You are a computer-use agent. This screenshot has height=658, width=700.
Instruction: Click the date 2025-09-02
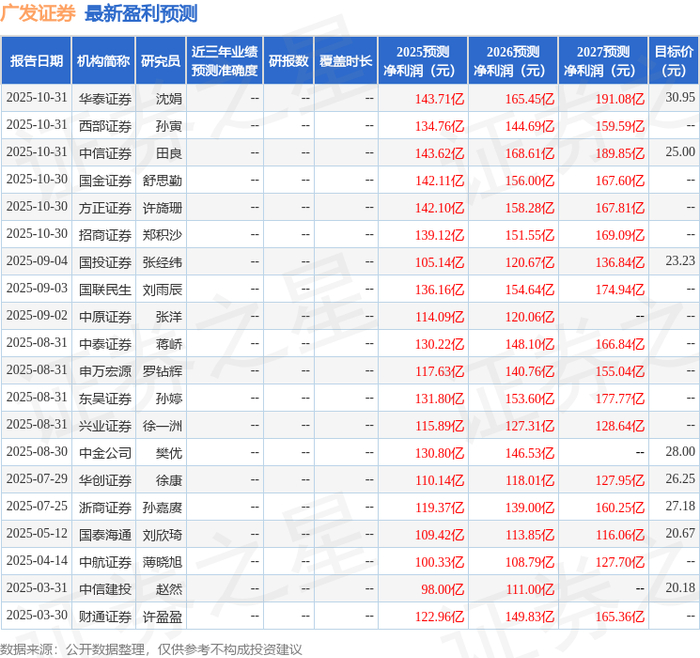pyautogui.click(x=37, y=315)
